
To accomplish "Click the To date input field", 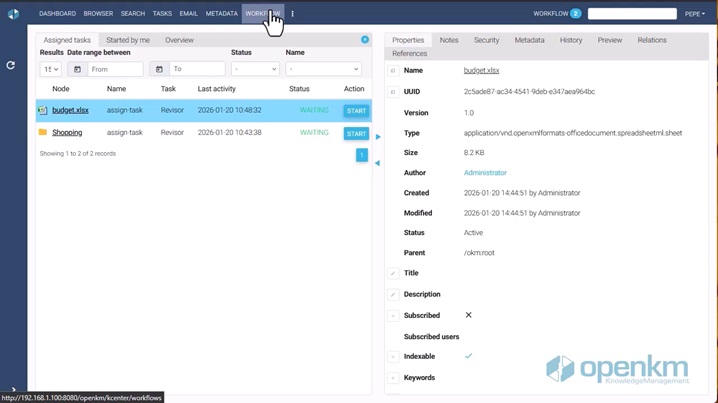I will [197, 69].
